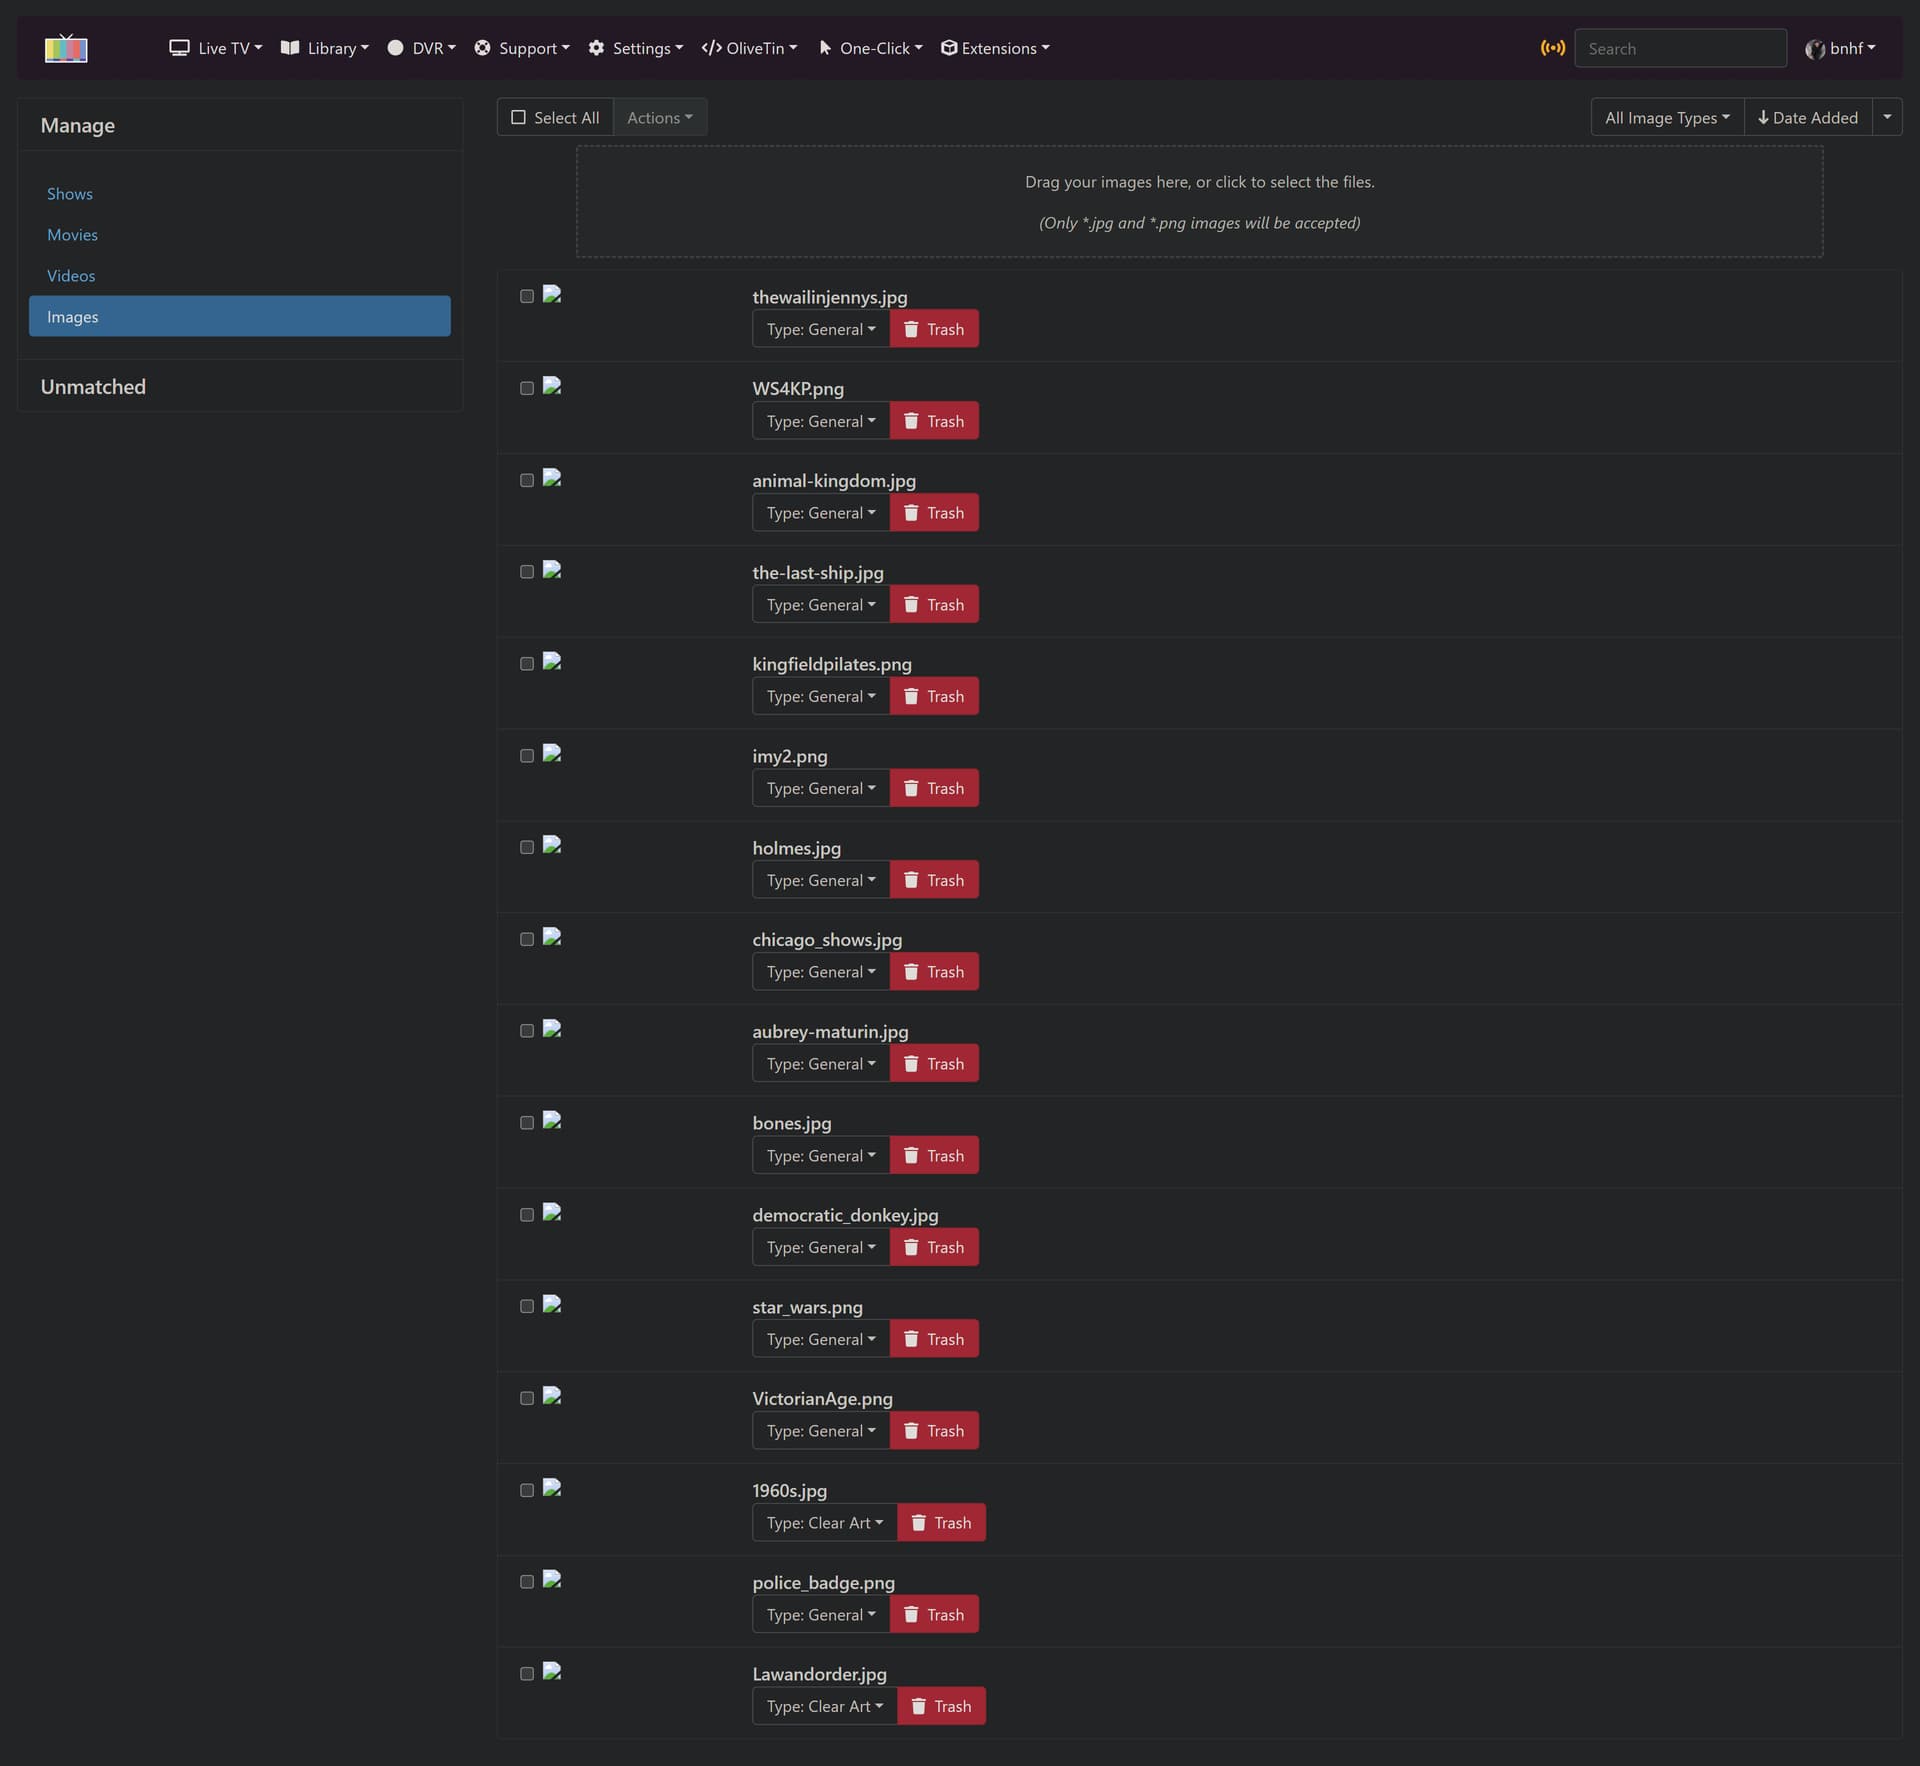The width and height of the screenshot is (1920, 1766).
Task: Click the Settings gear icon
Action: 596,48
